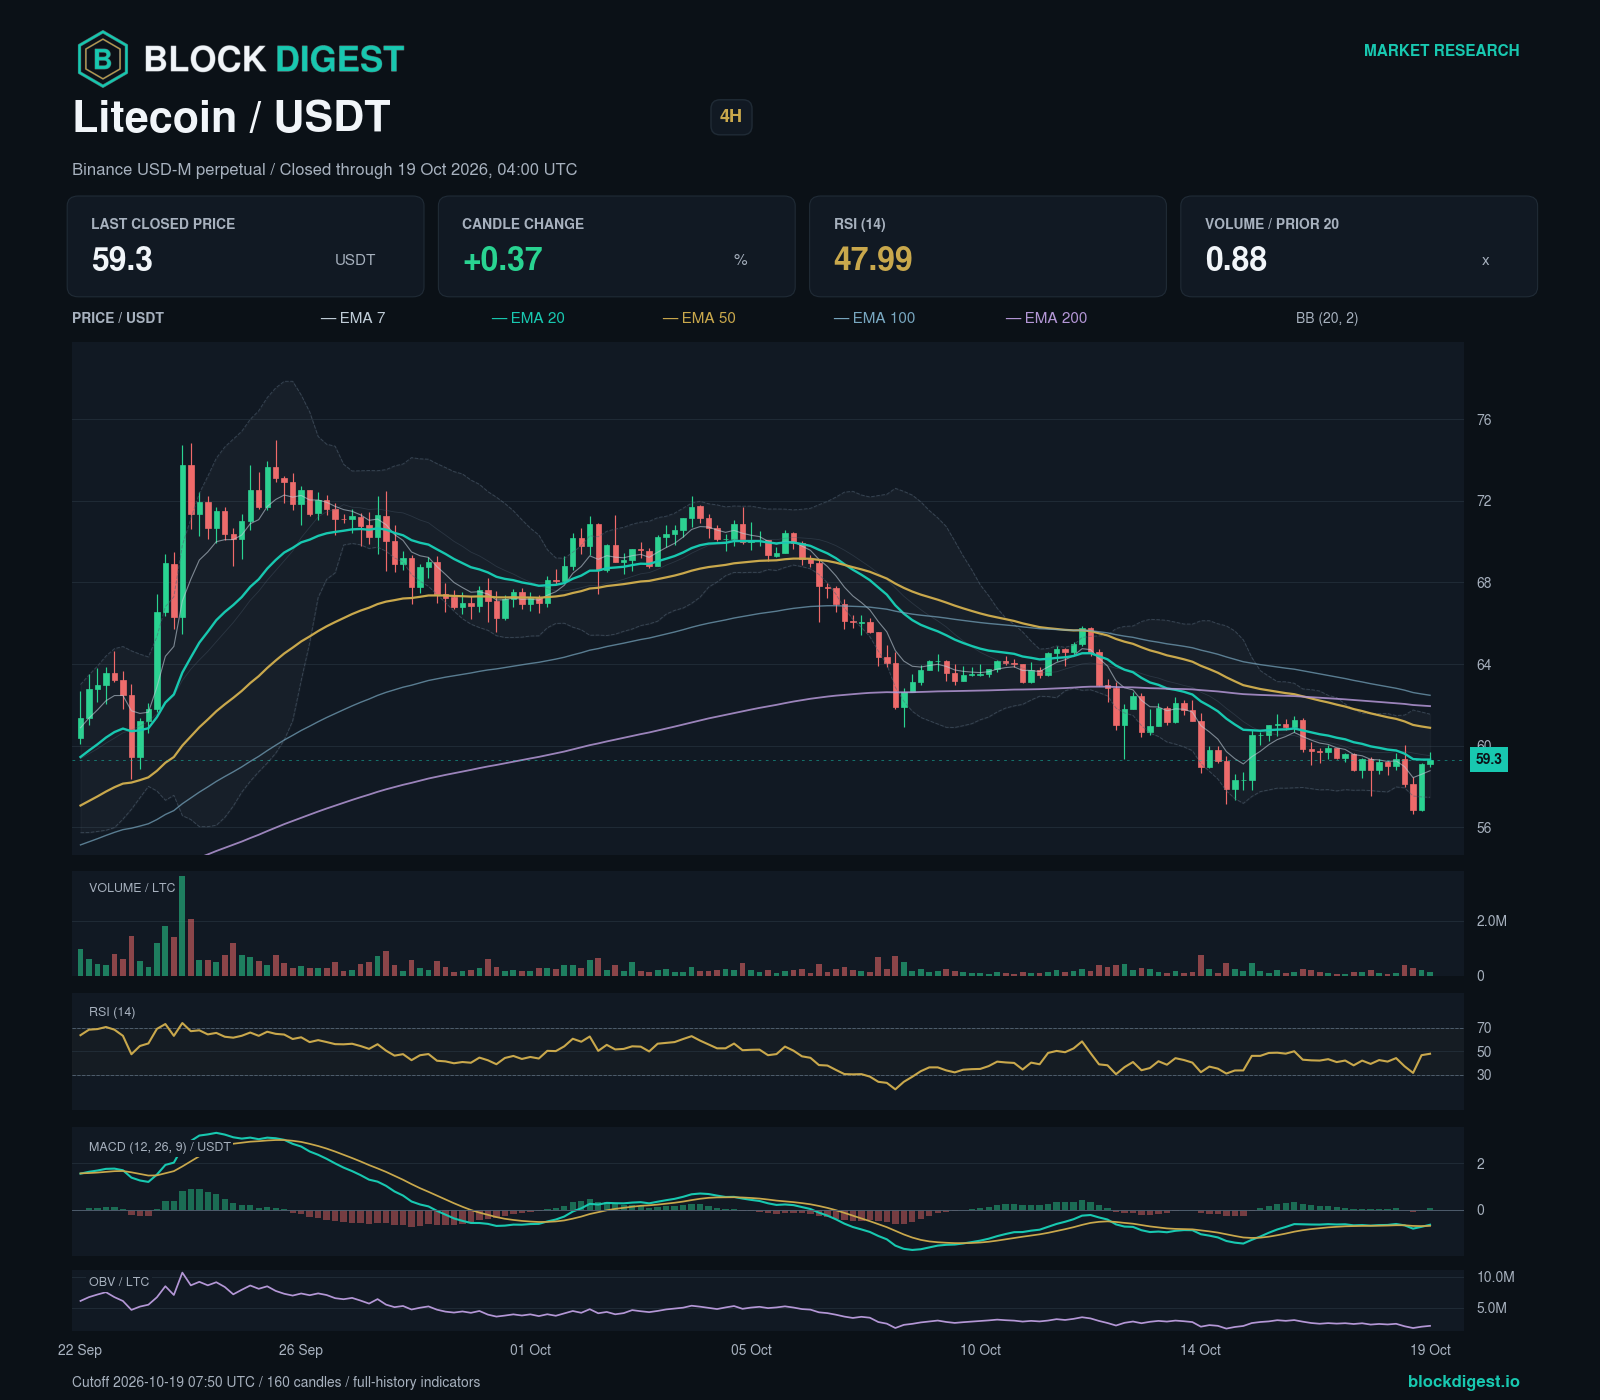Click the 26 Sep date axis label
This screenshot has height=1400, width=1600.
(x=301, y=1350)
